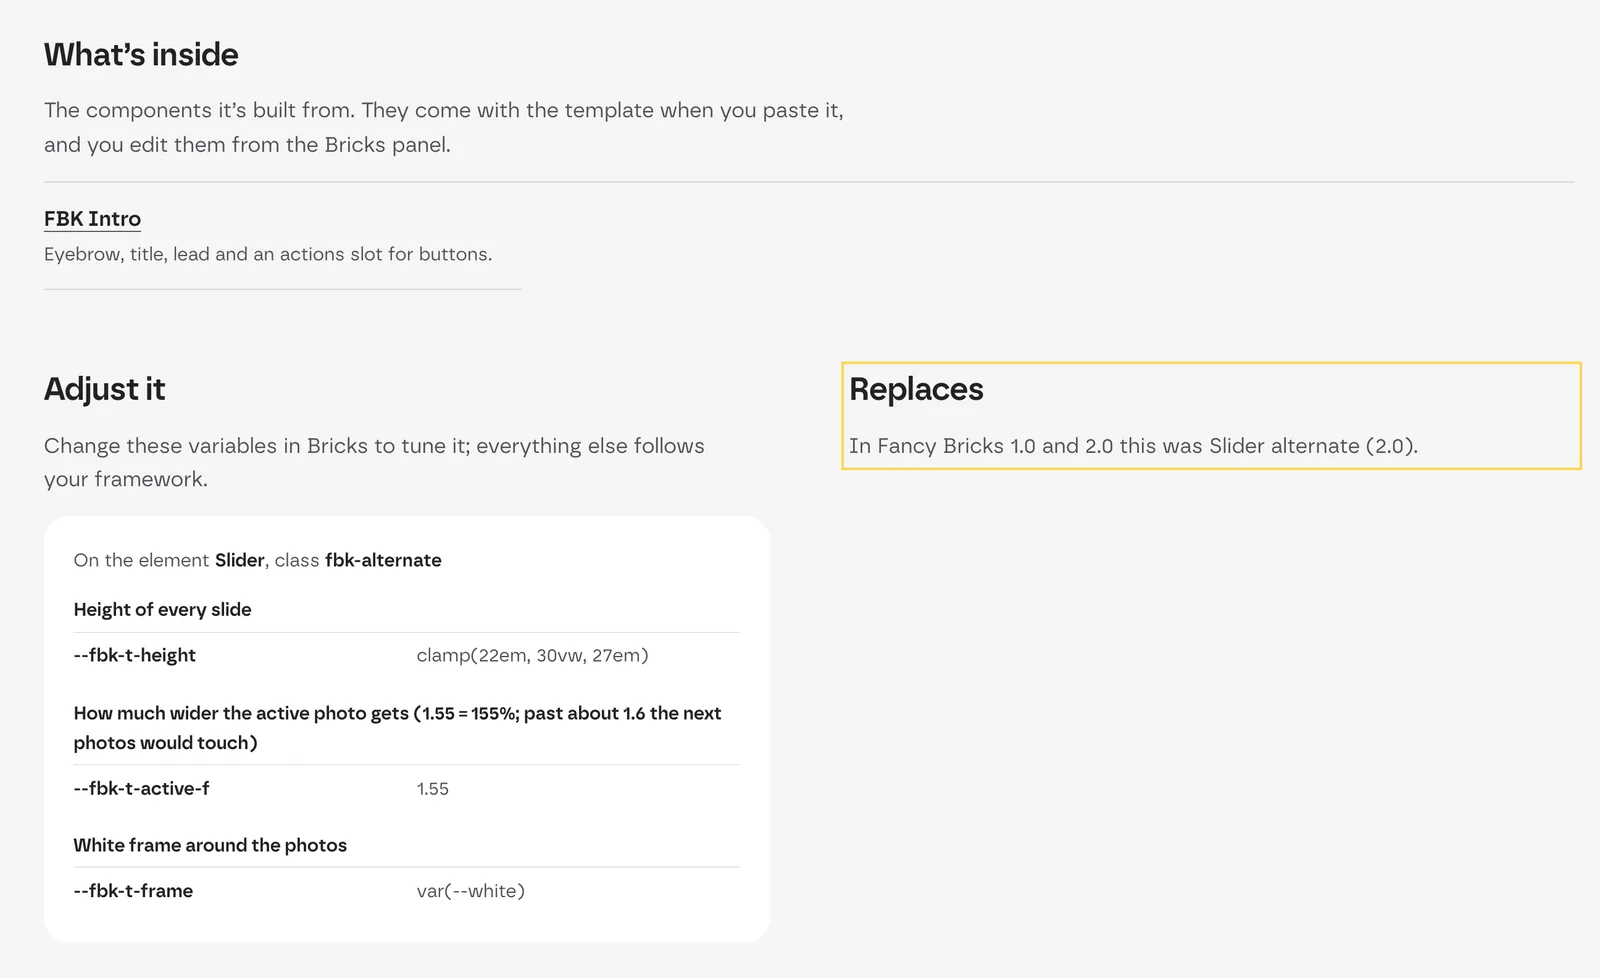Click 'Height of every slide' label
This screenshot has width=1600, height=978.
pyautogui.click(x=162, y=609)
